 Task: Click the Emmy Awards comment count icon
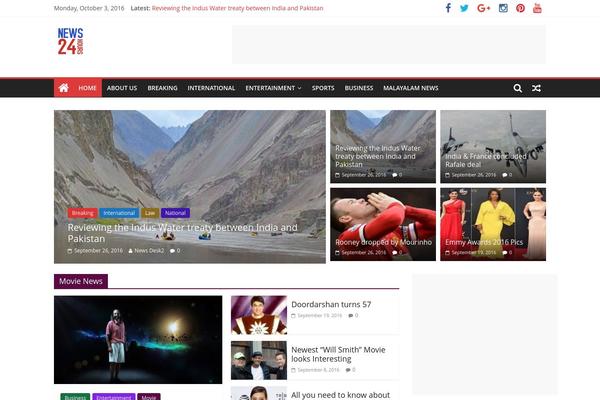coord(505,253)
